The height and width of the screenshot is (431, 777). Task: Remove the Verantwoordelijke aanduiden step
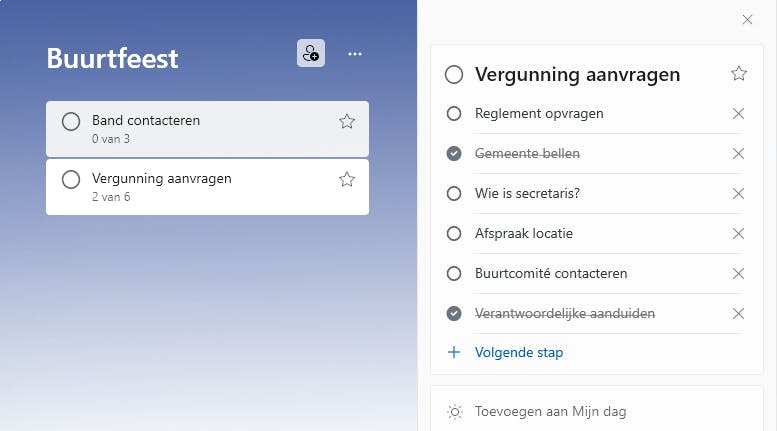[739, 314]
